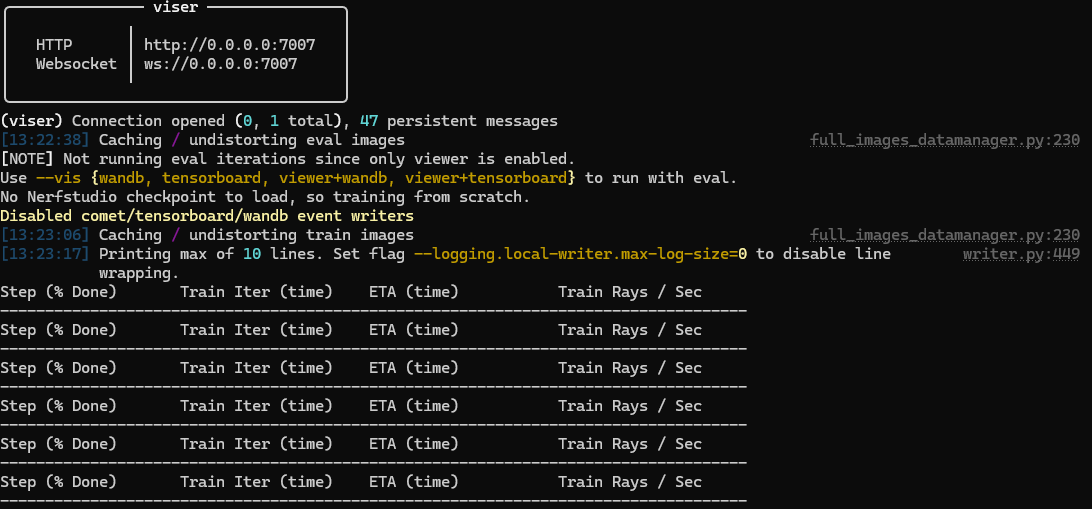Click the Connection opened message text
Image resolution: width=1092 pixels, height=509 pixels.
(148, 121)
